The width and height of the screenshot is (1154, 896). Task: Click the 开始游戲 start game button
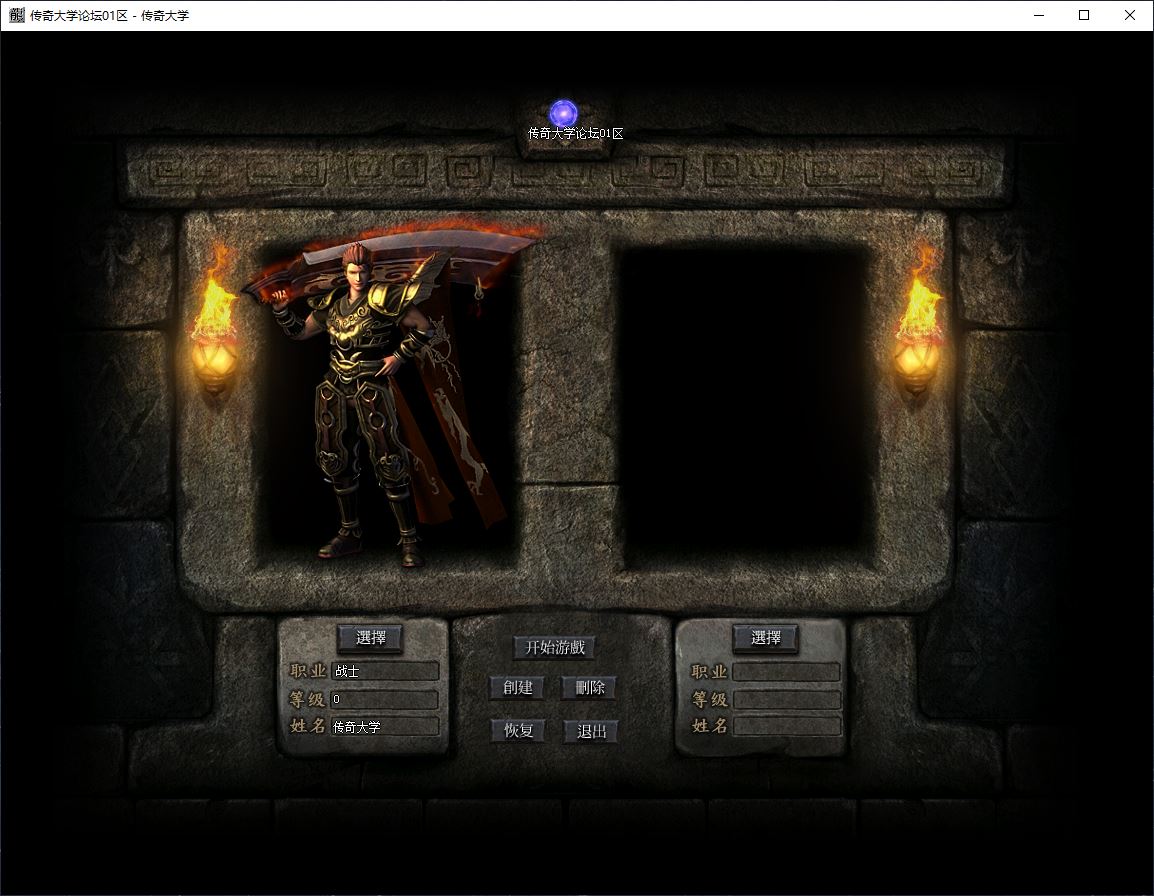(x=555, y=647)
